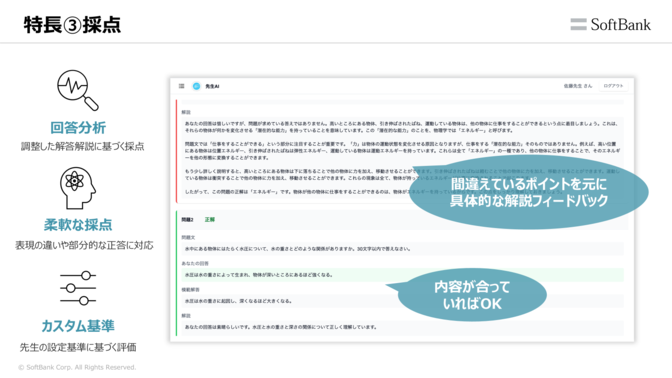Select paragraph starting あなたの回答は惜しいですが

click(402, 127)
